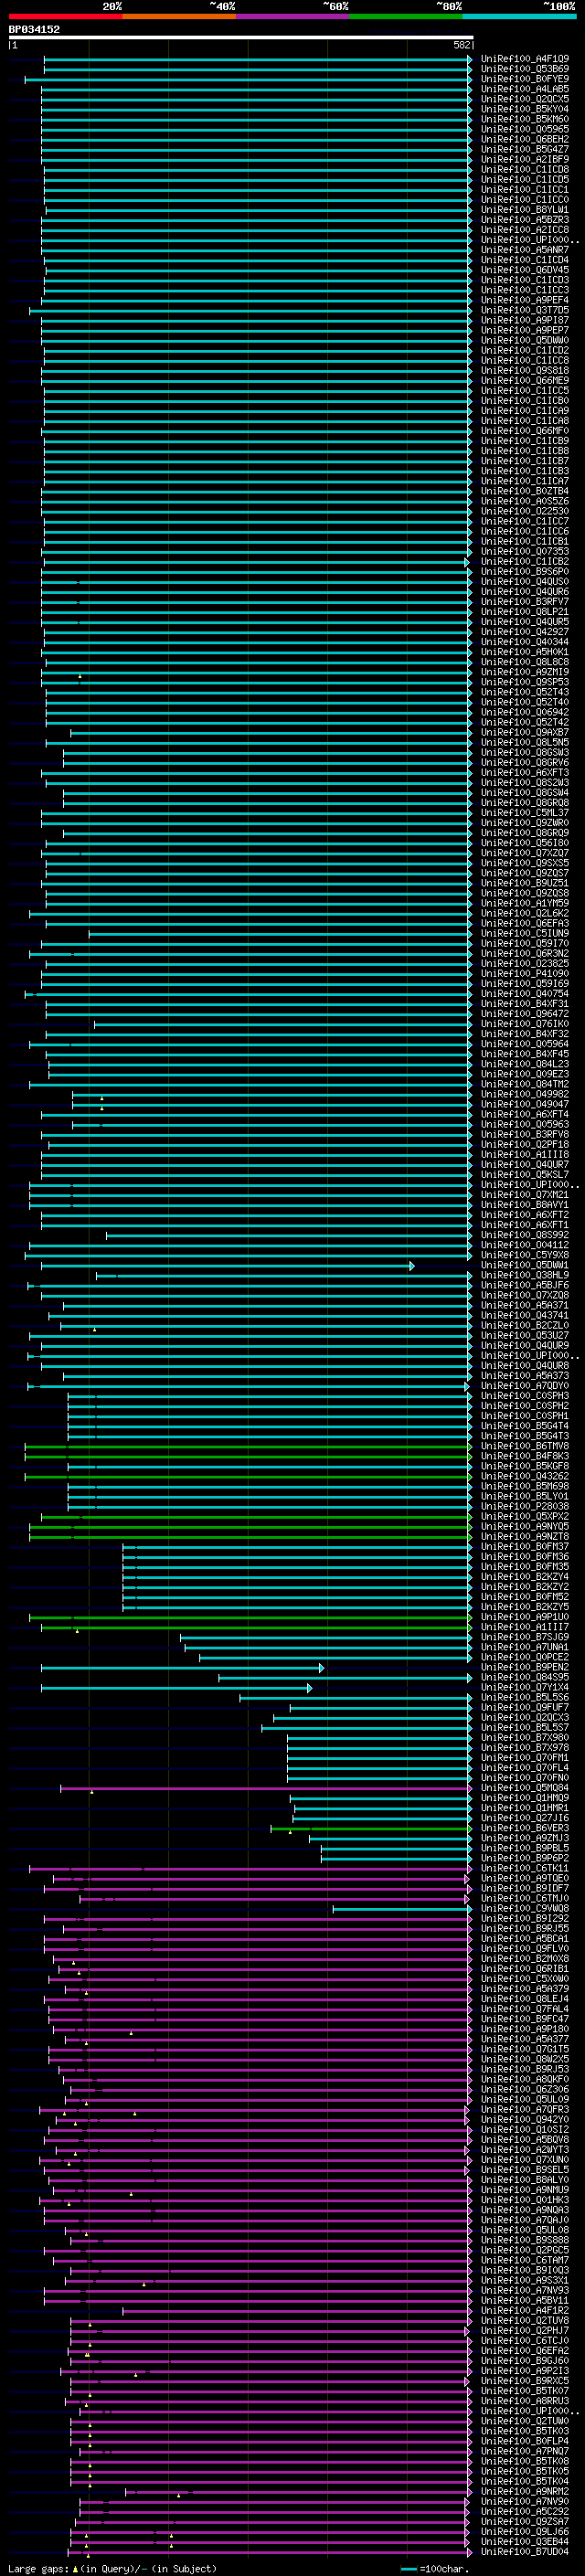585x2576 pixels.
Task: Click the query end position 582
Action: tap(462, 45)
